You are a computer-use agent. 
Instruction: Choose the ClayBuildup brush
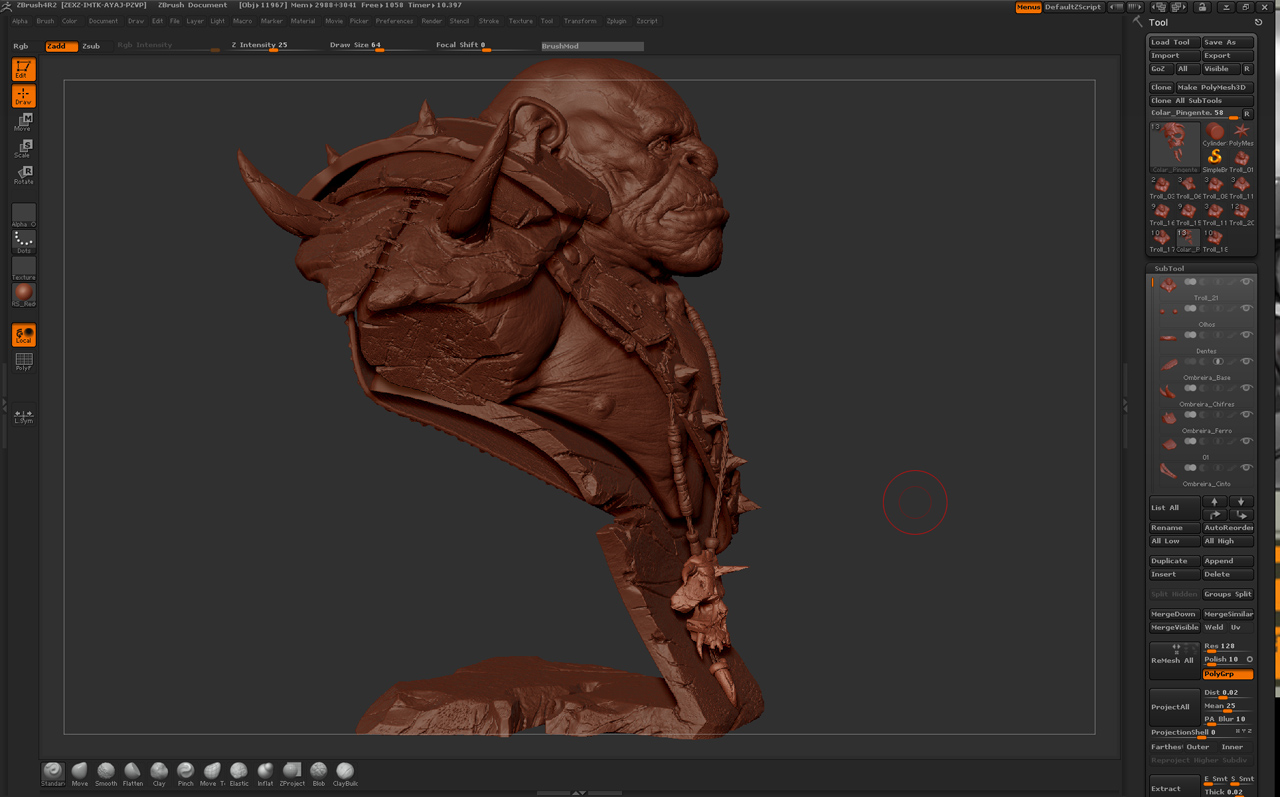[345, 773]
